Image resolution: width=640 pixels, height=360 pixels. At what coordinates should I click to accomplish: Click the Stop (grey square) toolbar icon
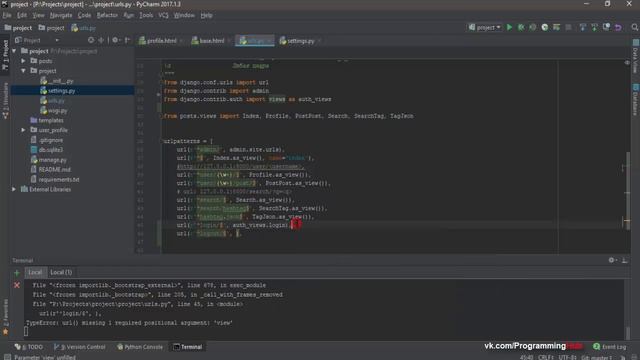[x=568, y=27]
